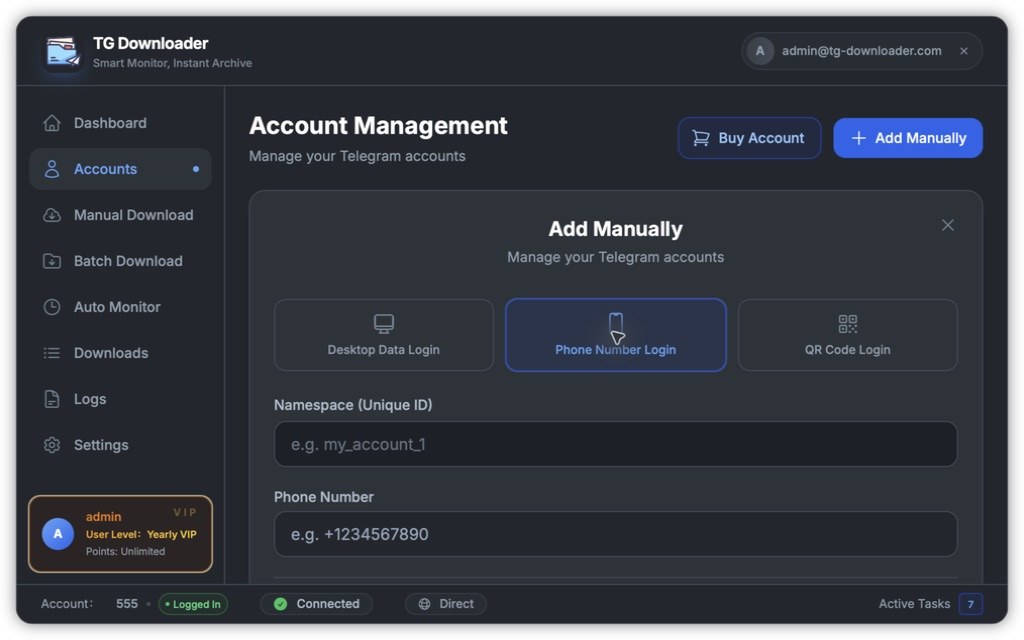Click the Logged In status badge
This screenshot has width=1024, height=640.
(193, 604)
